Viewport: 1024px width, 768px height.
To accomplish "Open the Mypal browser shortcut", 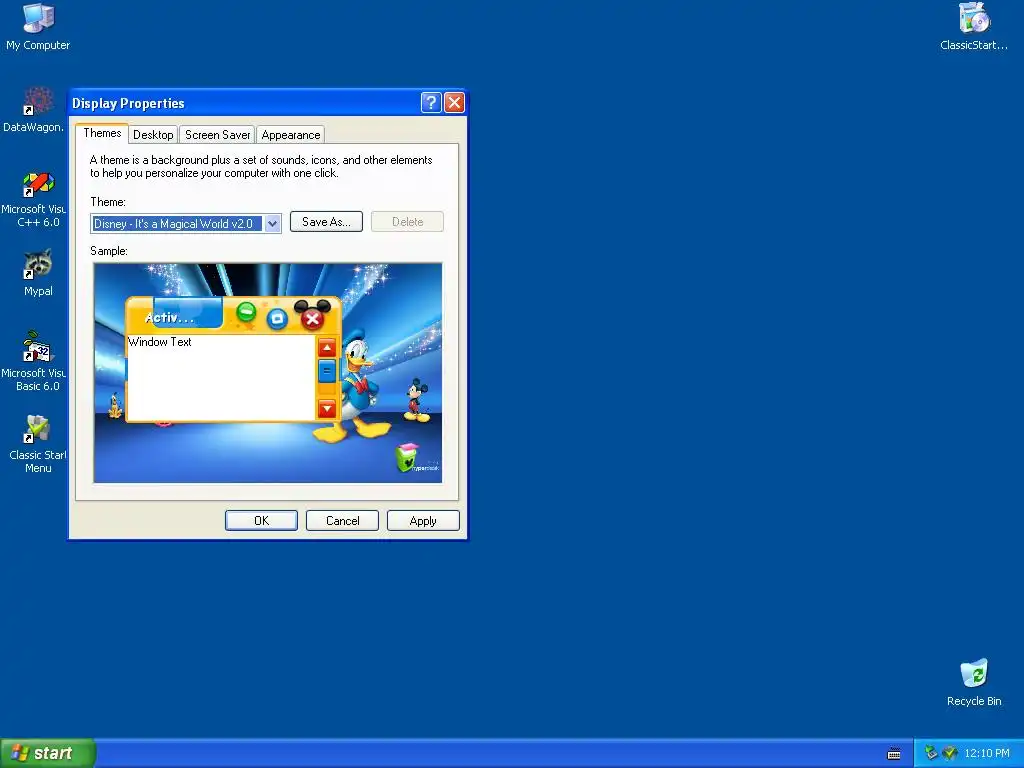I will pos(38,273).
